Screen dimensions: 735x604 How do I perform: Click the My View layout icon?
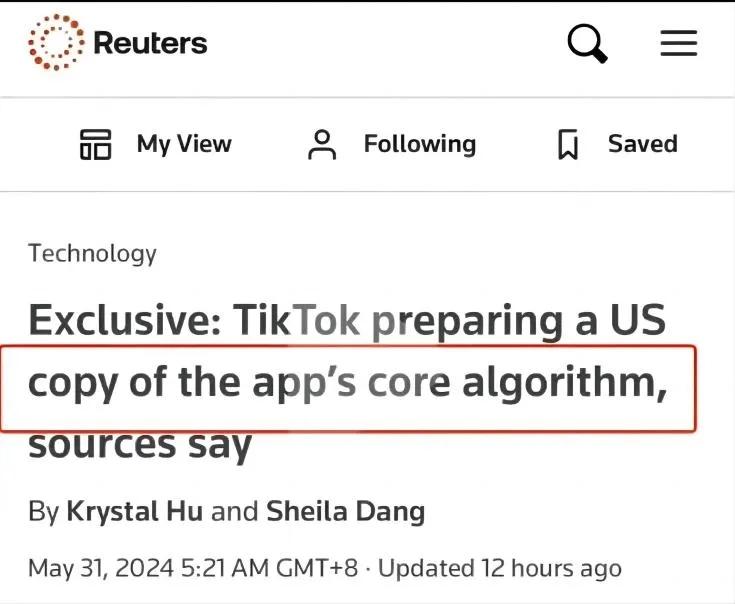pos(95,144)
